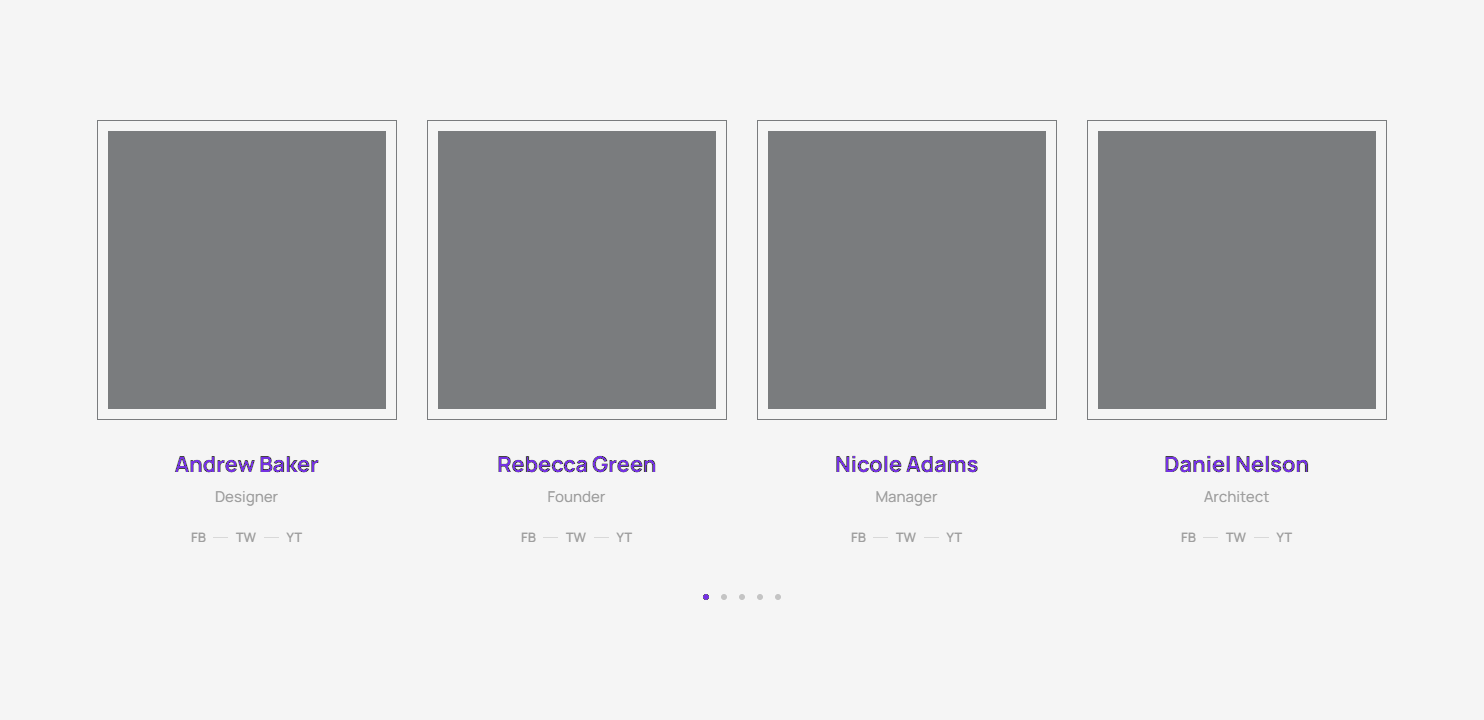Image resolution: width=1484 pixels, height=720 pixels.
Task: Select Daniel Nelson's photo card
Action: point(1237,270)
